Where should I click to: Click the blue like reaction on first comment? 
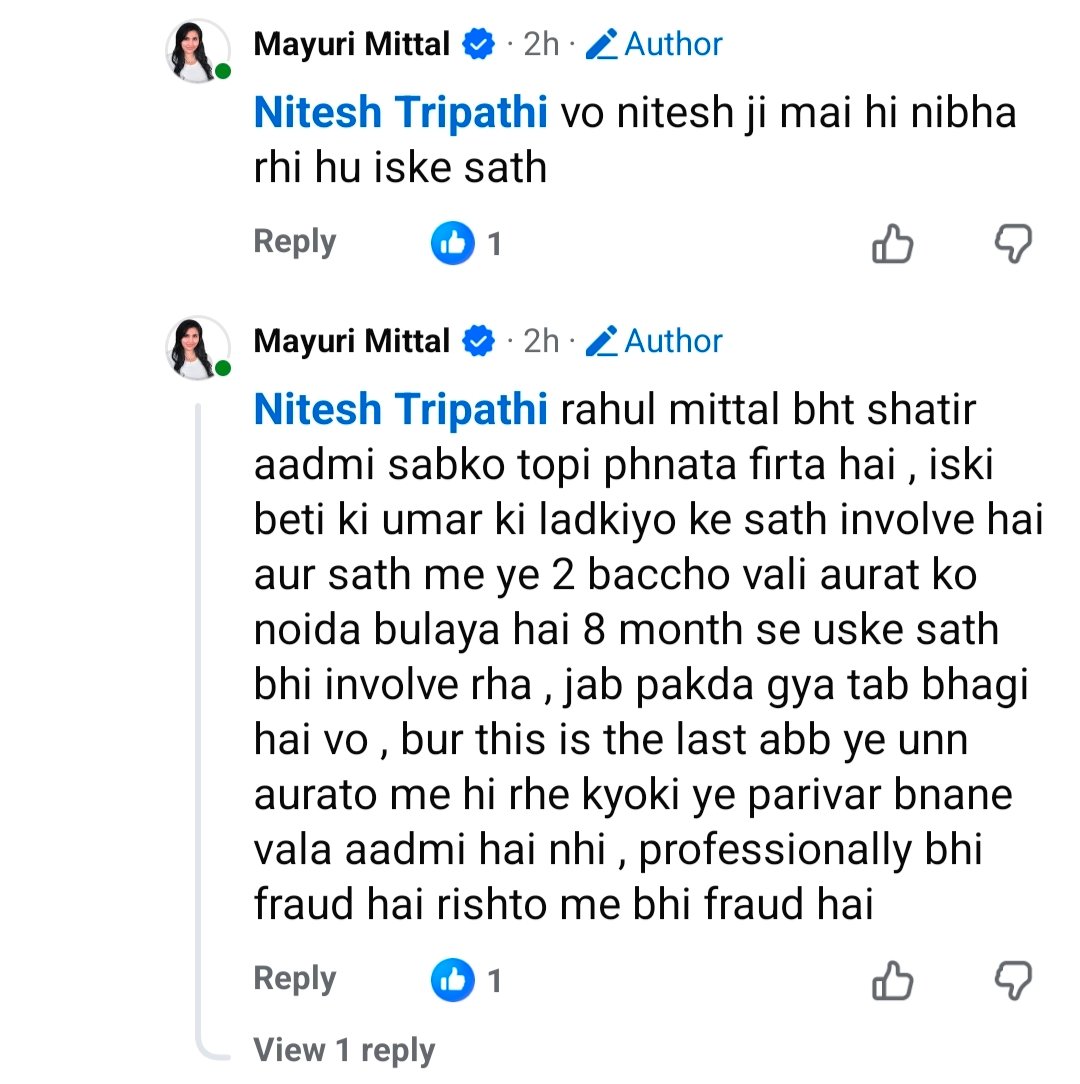452,243
